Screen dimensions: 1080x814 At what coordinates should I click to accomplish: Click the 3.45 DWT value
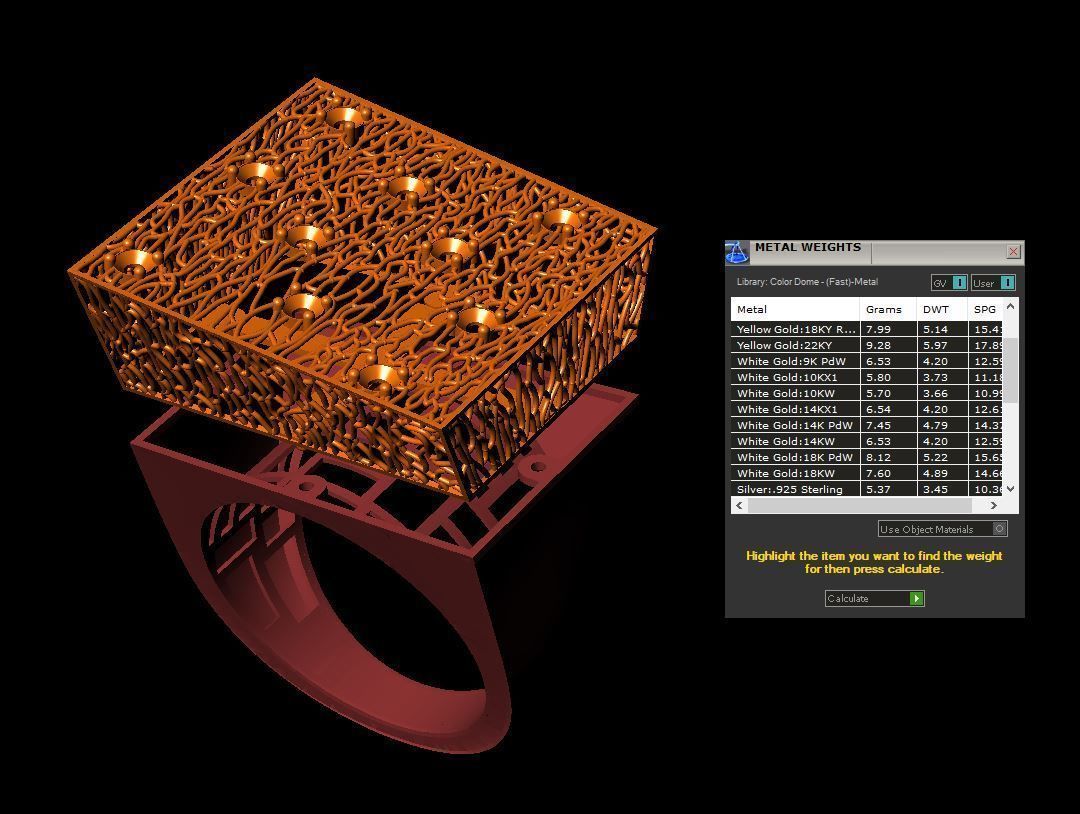coord(935,489)
